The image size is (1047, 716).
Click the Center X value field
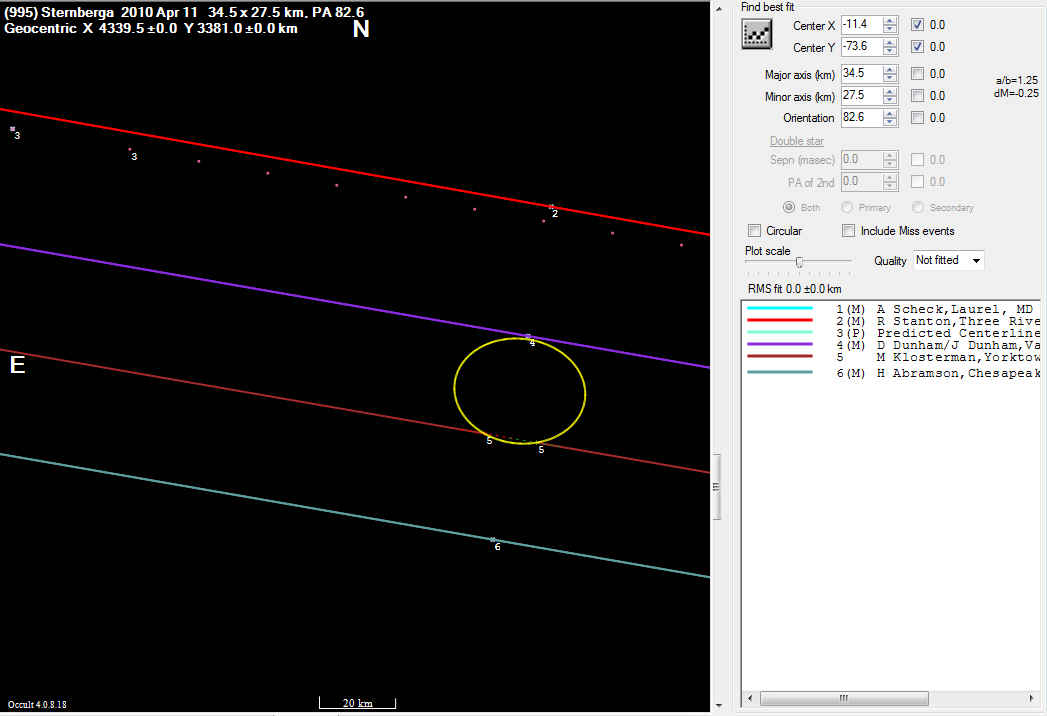pyautogui.click(x=861, y=25)
